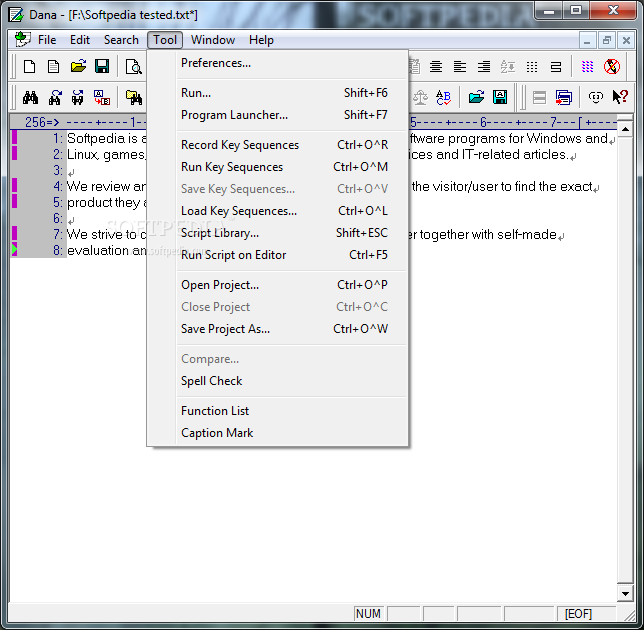The height and width of the screenshot is (630, 644).
Task: Click the vertical scrollbar up arrow
Action: click(625, 130)
